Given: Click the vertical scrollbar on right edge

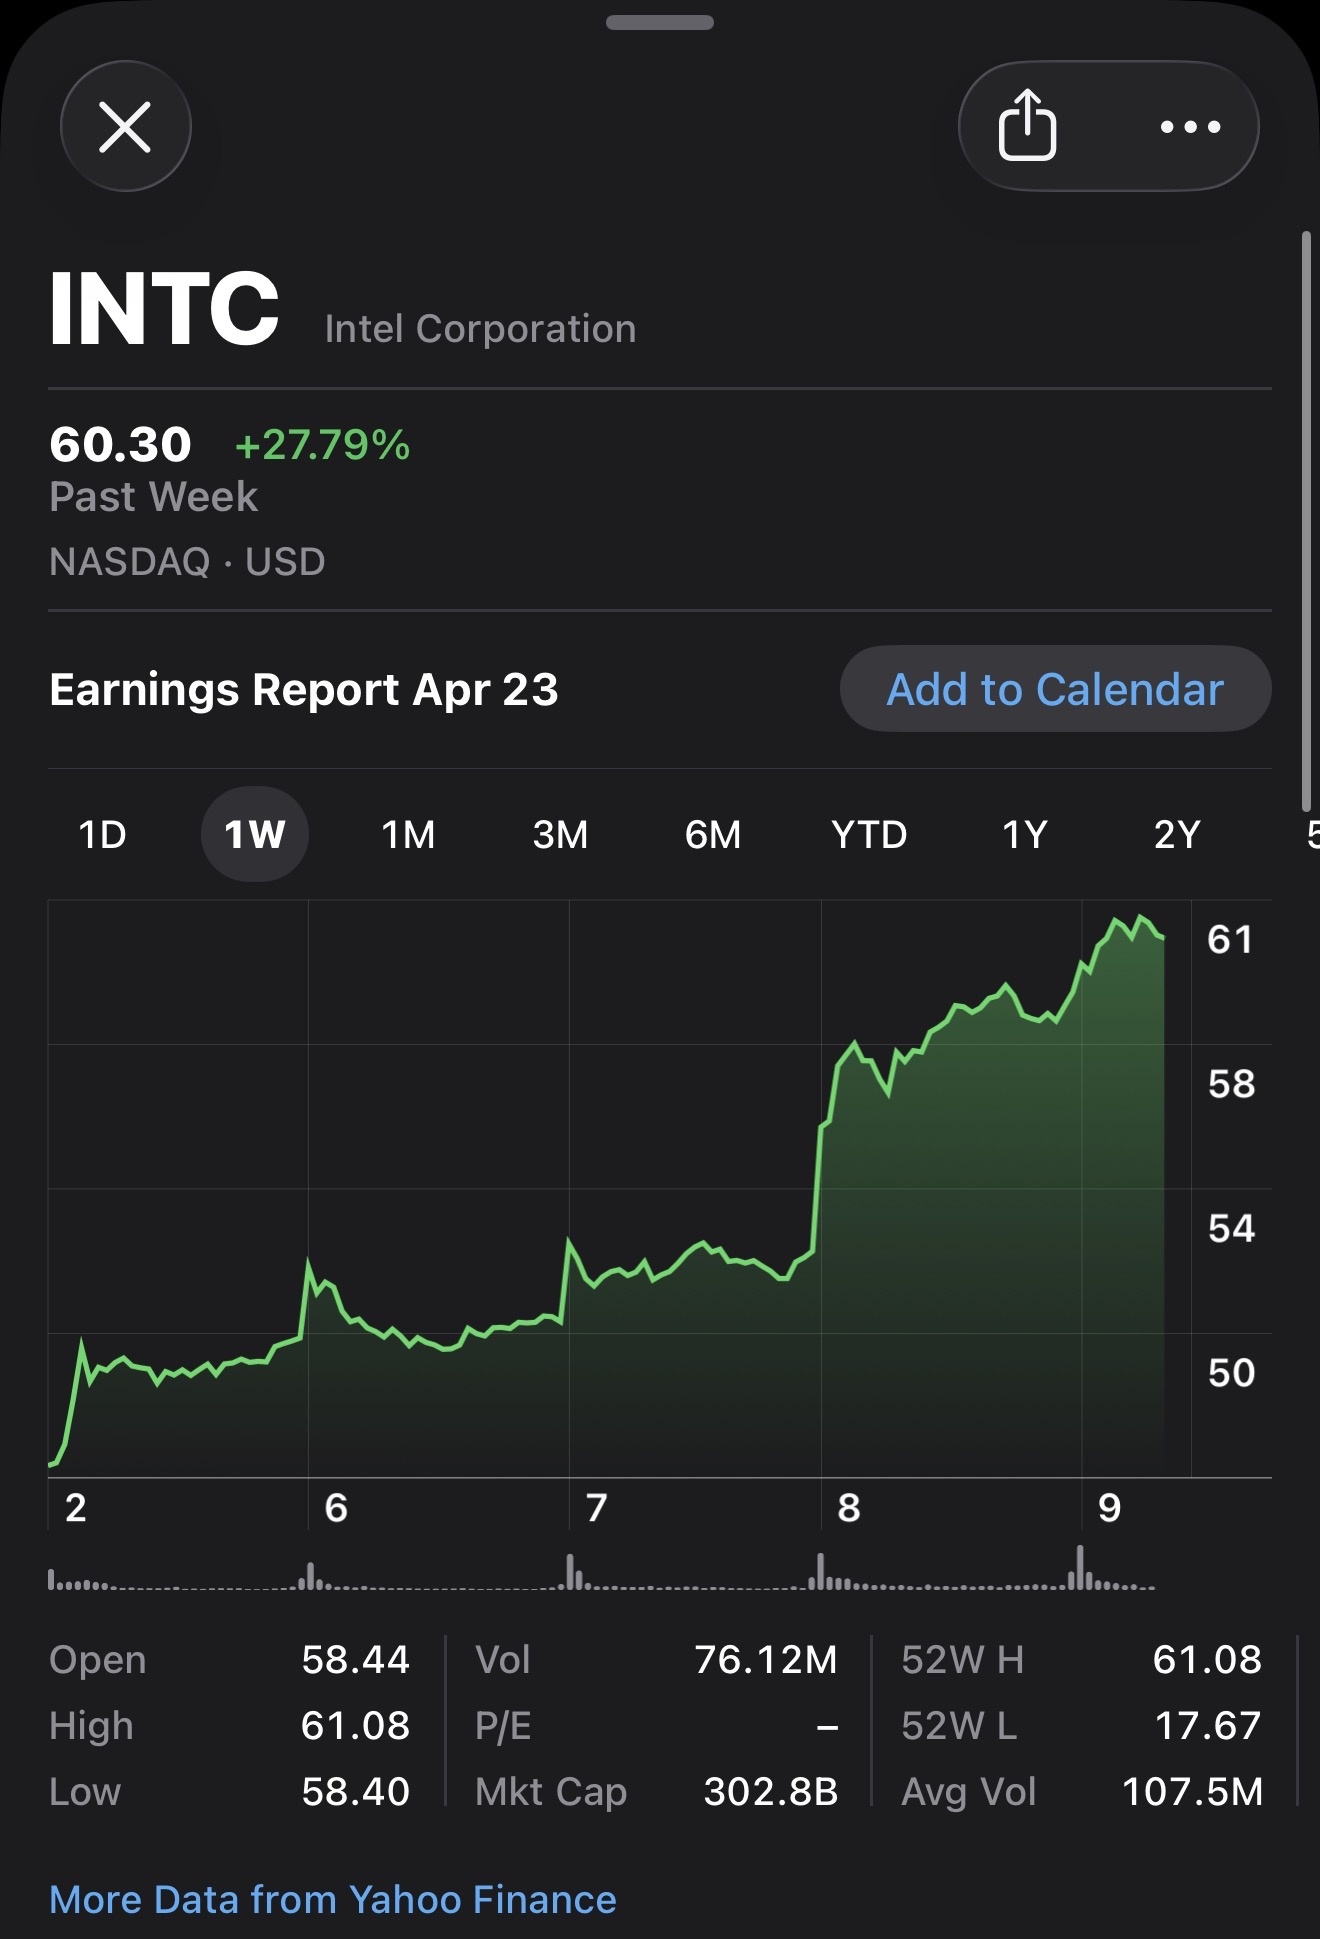Looking at the screenshot, I should [1305, 521].
